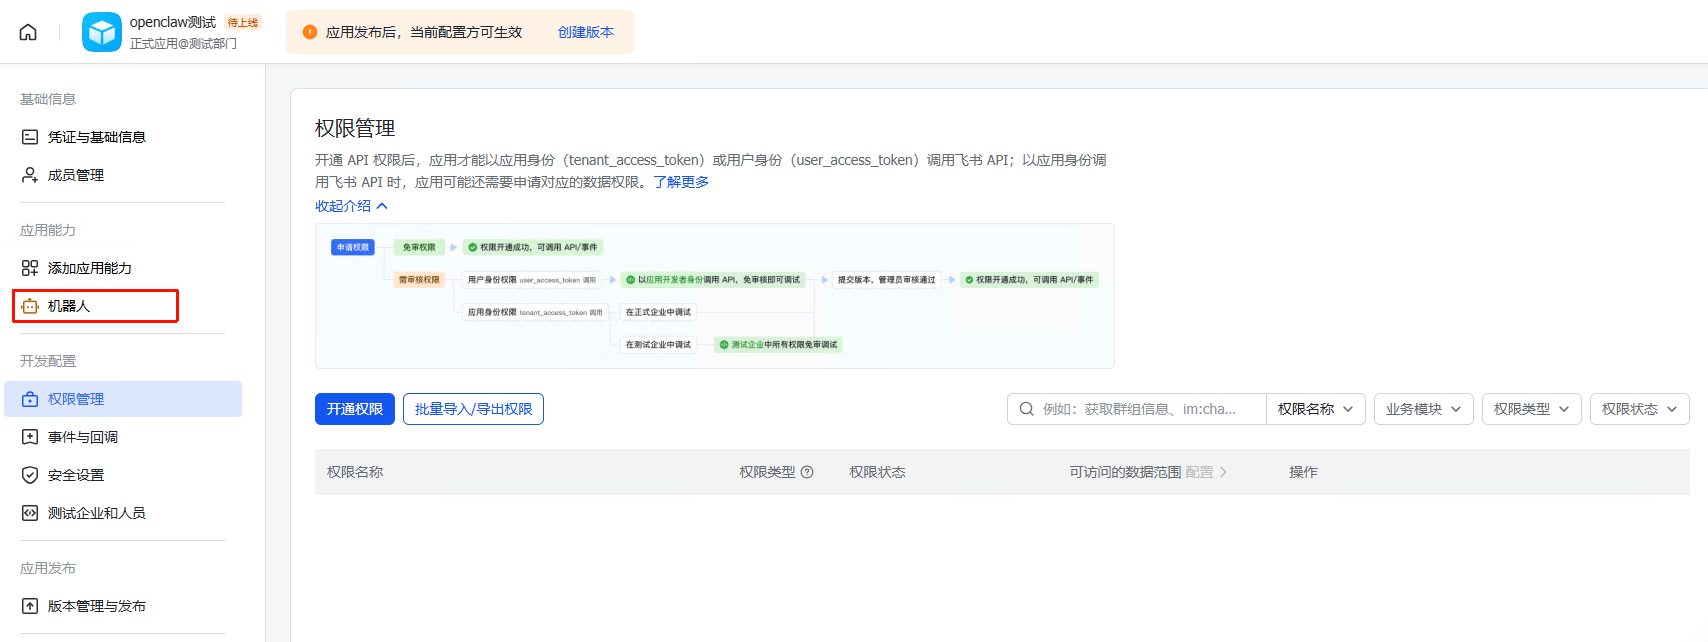Click the openclaw app cube logo
The height and width of the screenshot is (642, 1708).
[102, 32]
